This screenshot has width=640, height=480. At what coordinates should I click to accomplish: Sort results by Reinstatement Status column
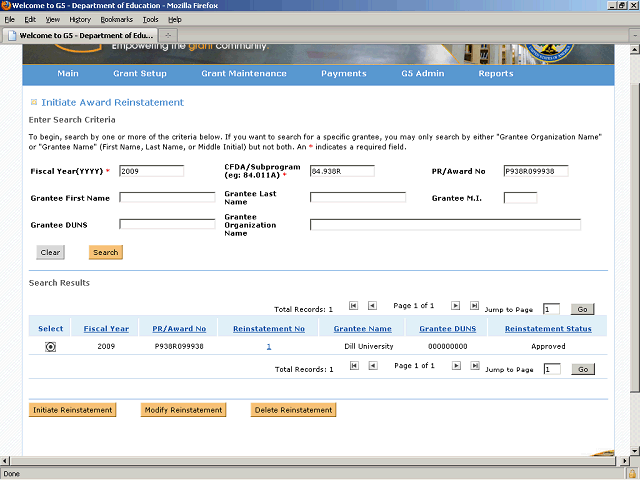[x=547, y=329]
